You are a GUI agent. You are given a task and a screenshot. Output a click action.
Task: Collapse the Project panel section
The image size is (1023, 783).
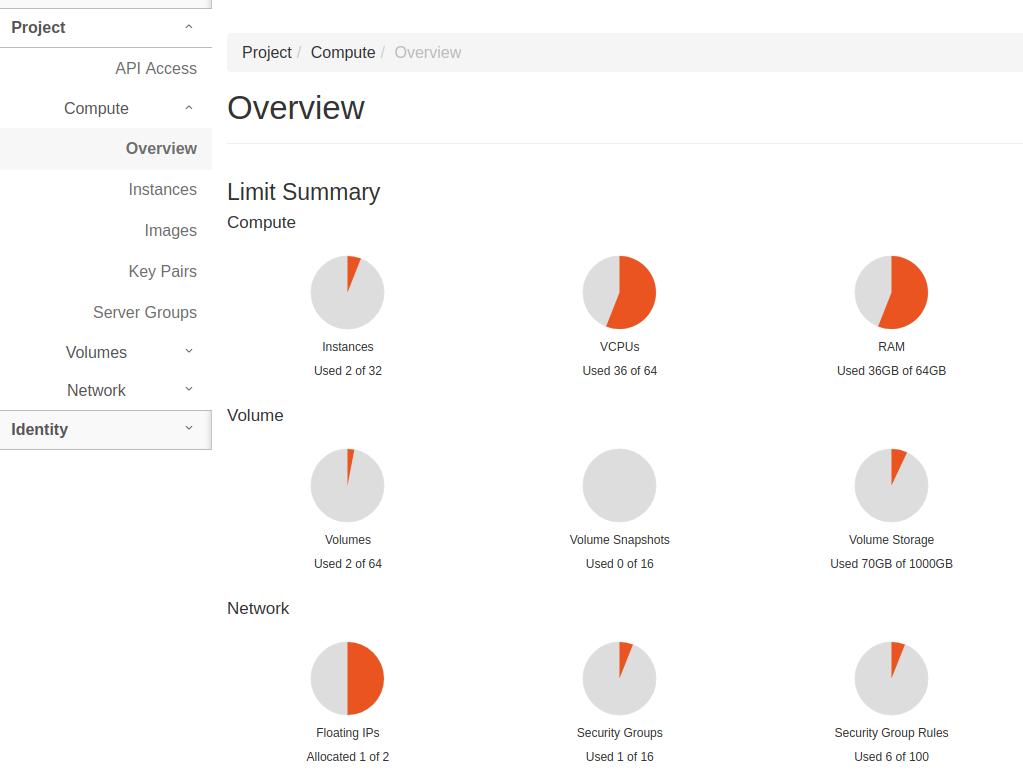(x=105, y=28)
